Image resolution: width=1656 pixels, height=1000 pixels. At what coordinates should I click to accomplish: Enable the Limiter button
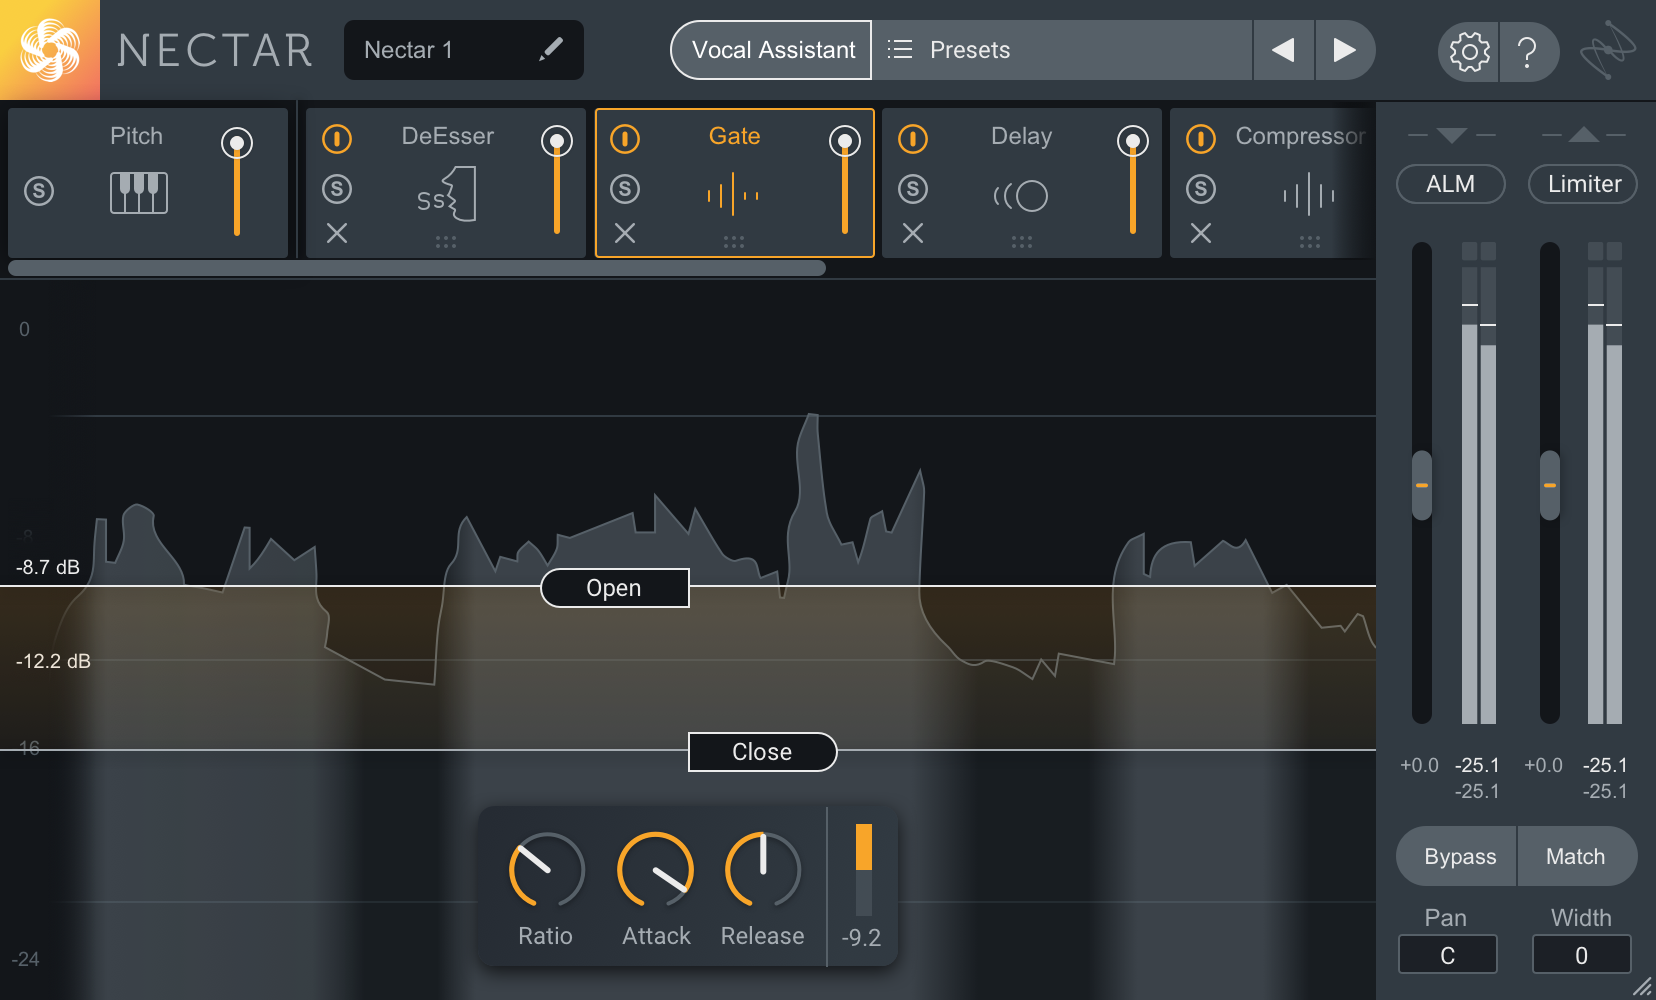(1583, 184)
